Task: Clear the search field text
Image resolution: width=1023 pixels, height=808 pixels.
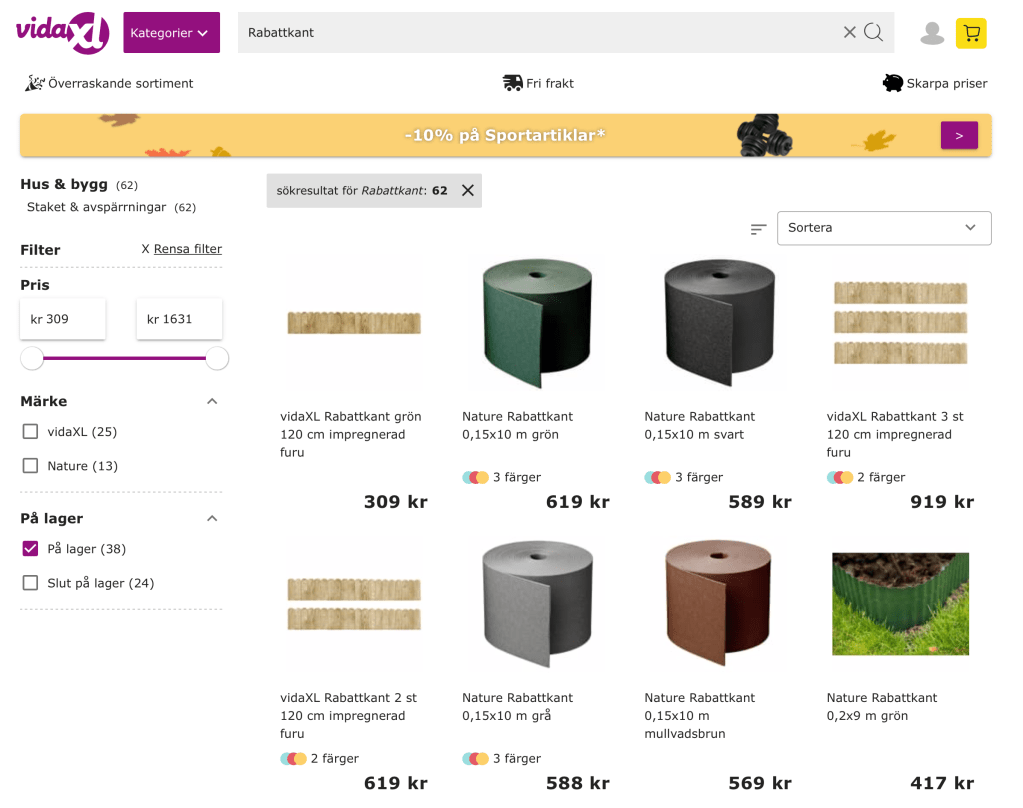Action: pos(850,32)
